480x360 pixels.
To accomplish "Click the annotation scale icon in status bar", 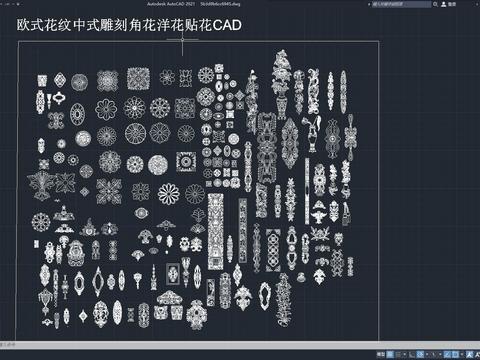I will tap(470, 354).
